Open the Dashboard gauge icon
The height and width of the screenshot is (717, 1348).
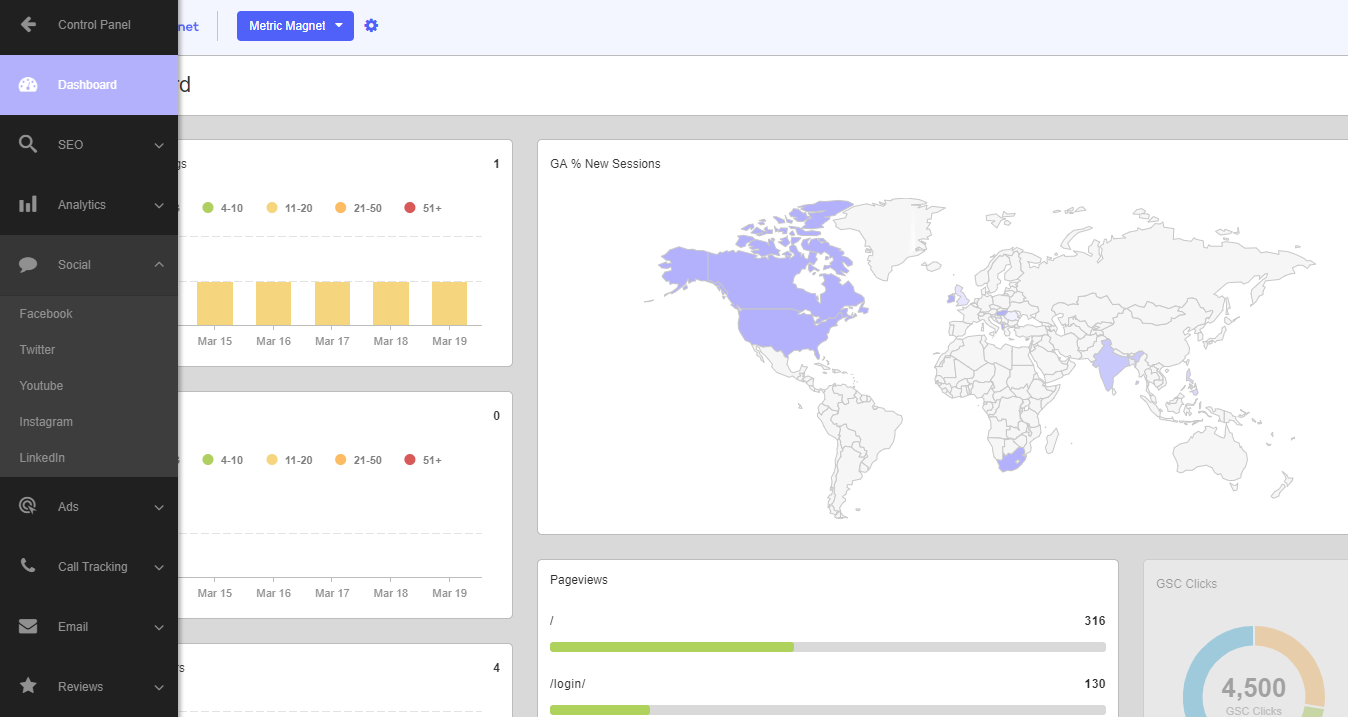click(x=28, y=85)
